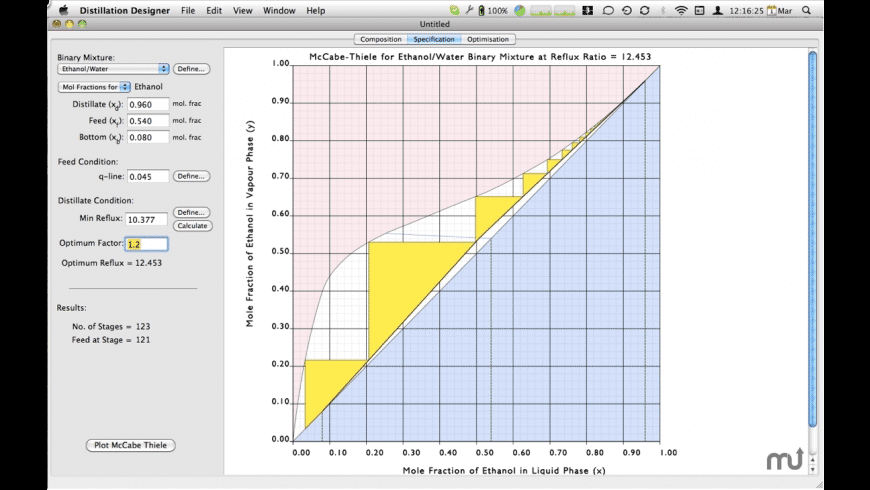The height and width of the screenshot is (490, 870).
Task: Click the black puzzle-piece menu bar icon
Action: tap(588, 11)
